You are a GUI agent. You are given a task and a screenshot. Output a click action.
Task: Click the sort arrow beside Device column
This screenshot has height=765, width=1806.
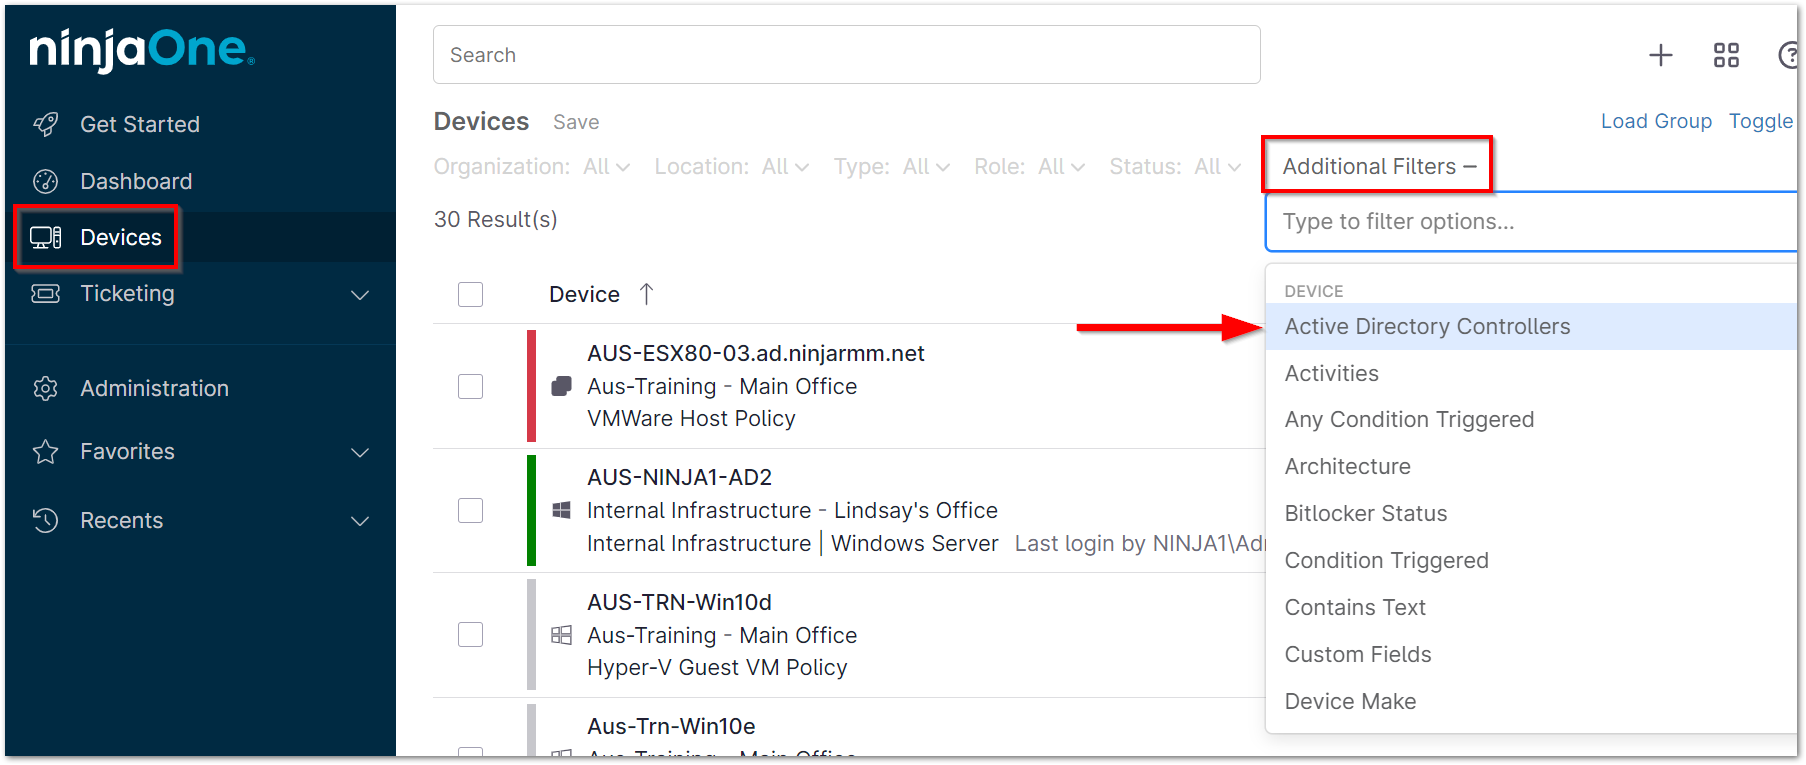(x=646, y=294)
